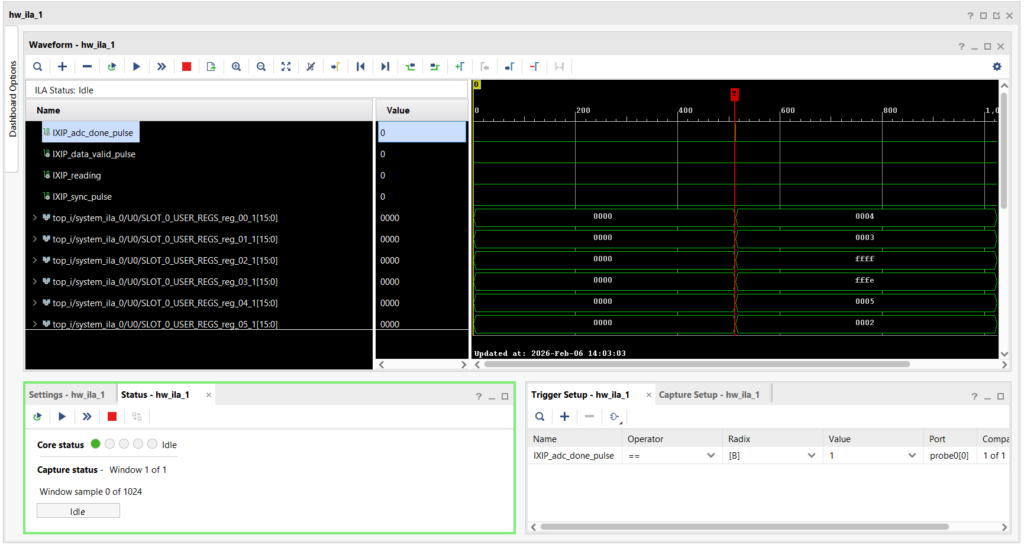Expand the SLOT_0_USER_REGS_reg_00_1 bus
The width and height of the screenshot is (1024, 545).
[35, 218]
